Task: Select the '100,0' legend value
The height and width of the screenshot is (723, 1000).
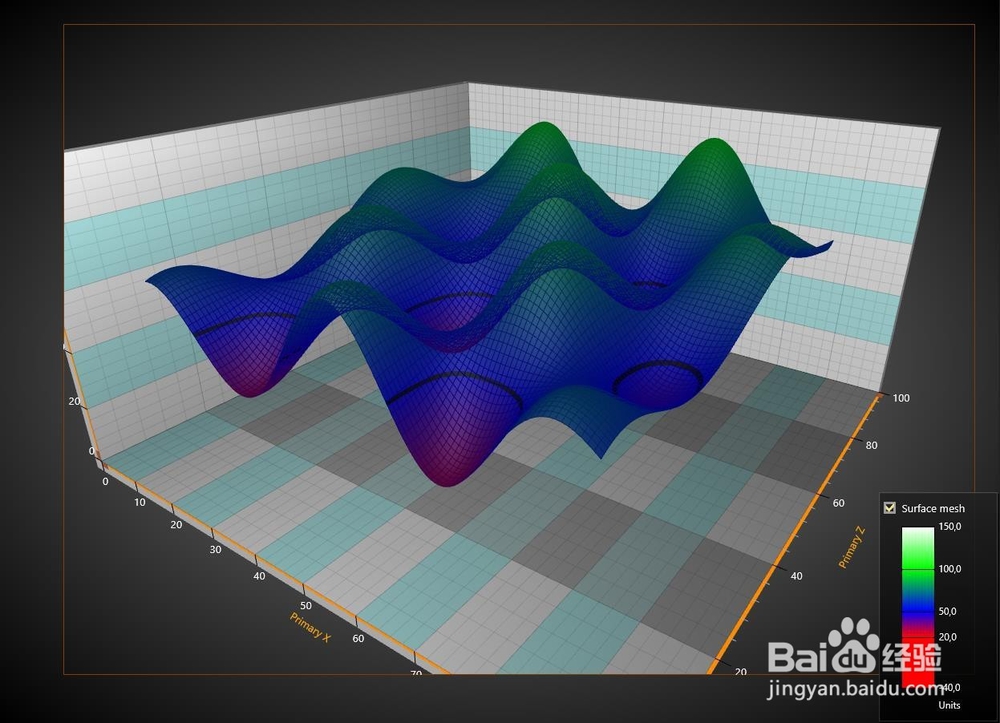Action: 949,569
